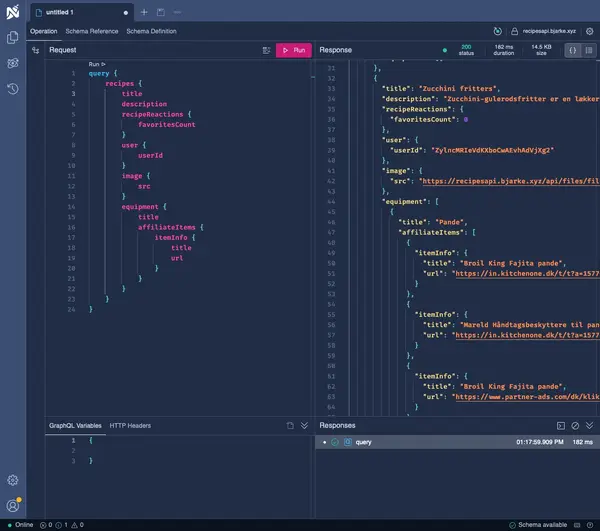
Task: Click the status bar help icon
Action: [590, 525]
